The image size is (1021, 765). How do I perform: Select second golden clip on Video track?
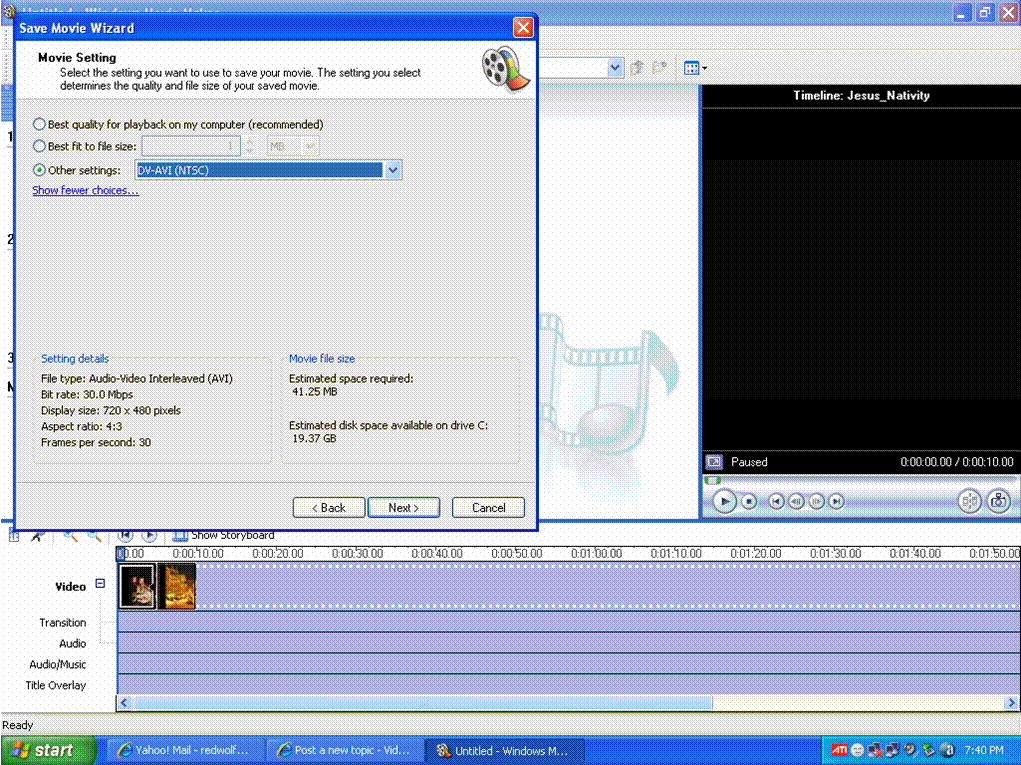pyautogui.click(x=177, y=587)
